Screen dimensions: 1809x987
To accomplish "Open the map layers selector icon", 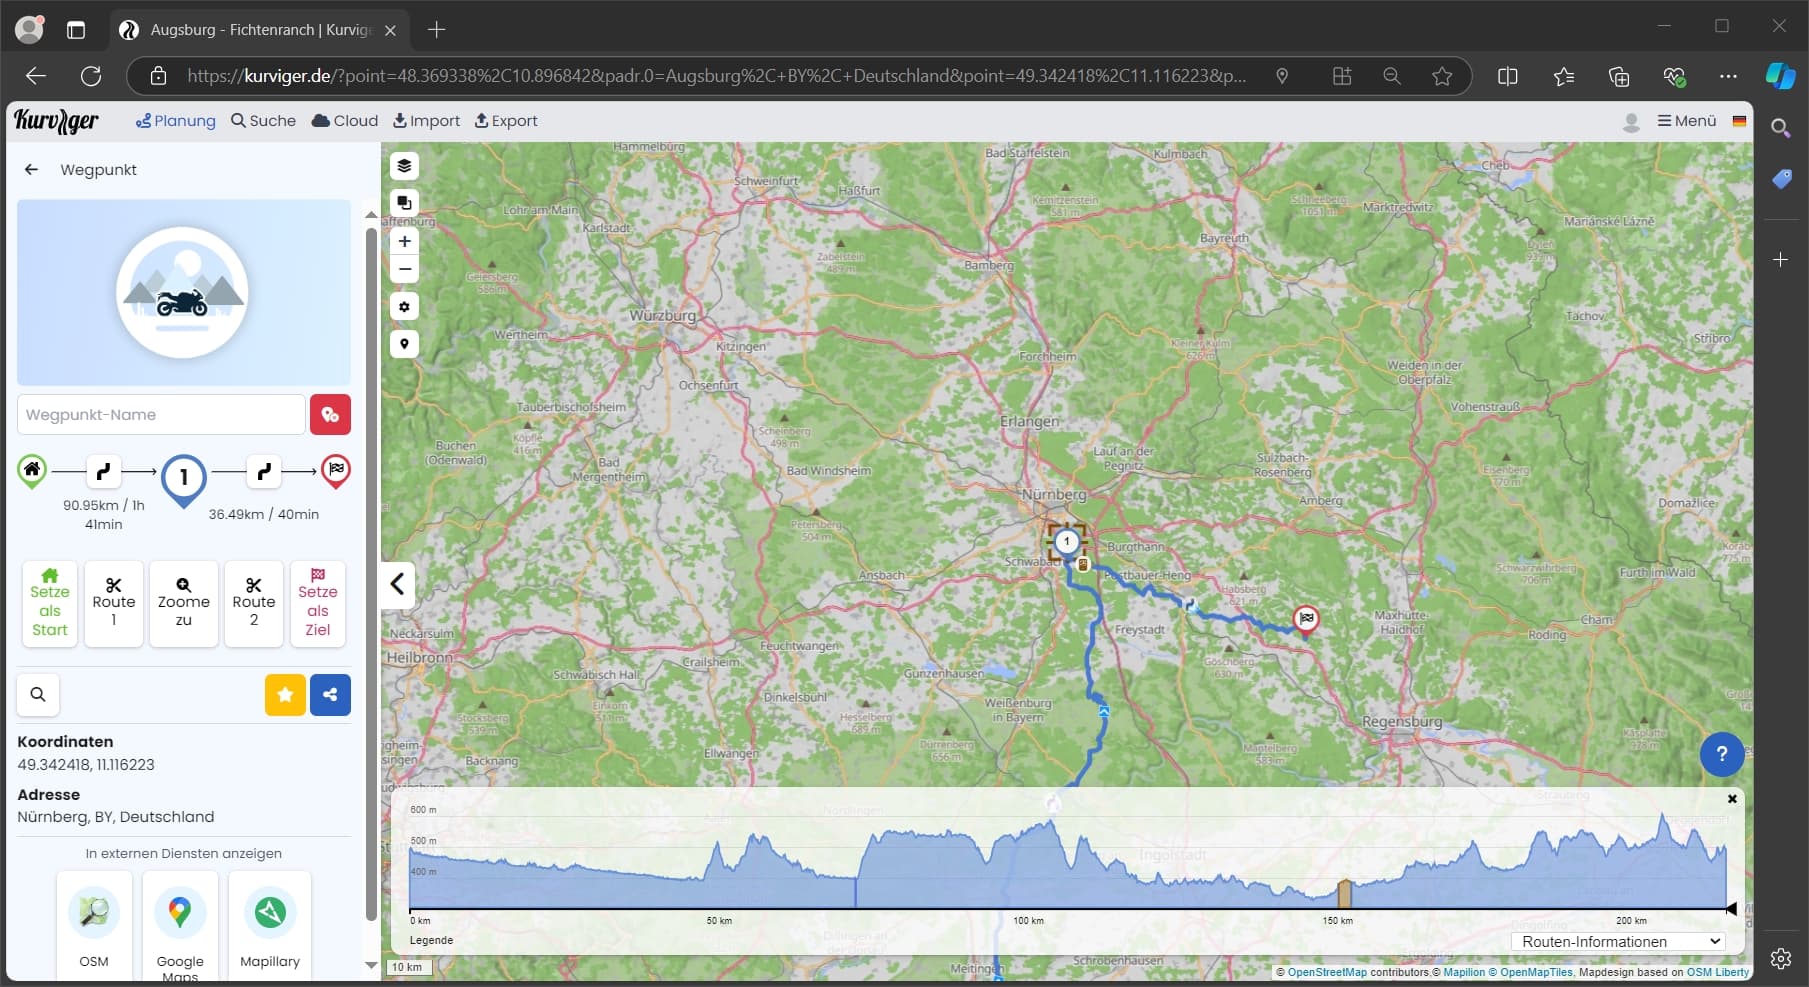I will click(x=404, y=166).
